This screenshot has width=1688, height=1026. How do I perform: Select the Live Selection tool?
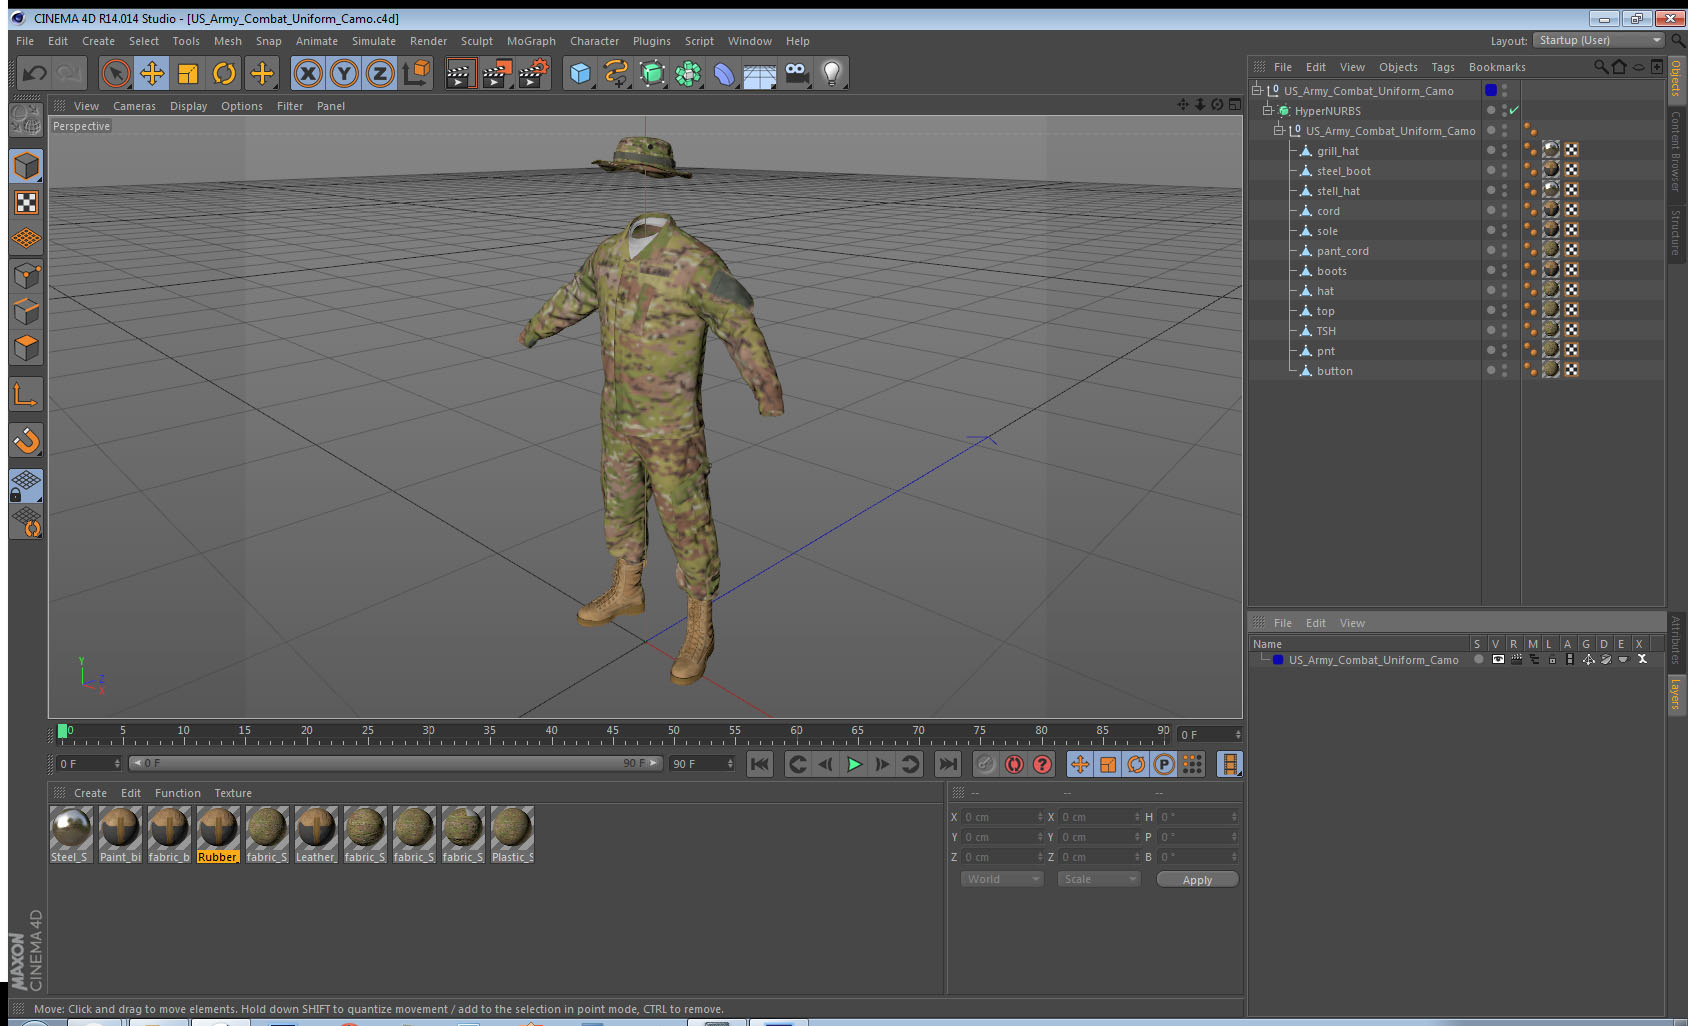[116, 73]
